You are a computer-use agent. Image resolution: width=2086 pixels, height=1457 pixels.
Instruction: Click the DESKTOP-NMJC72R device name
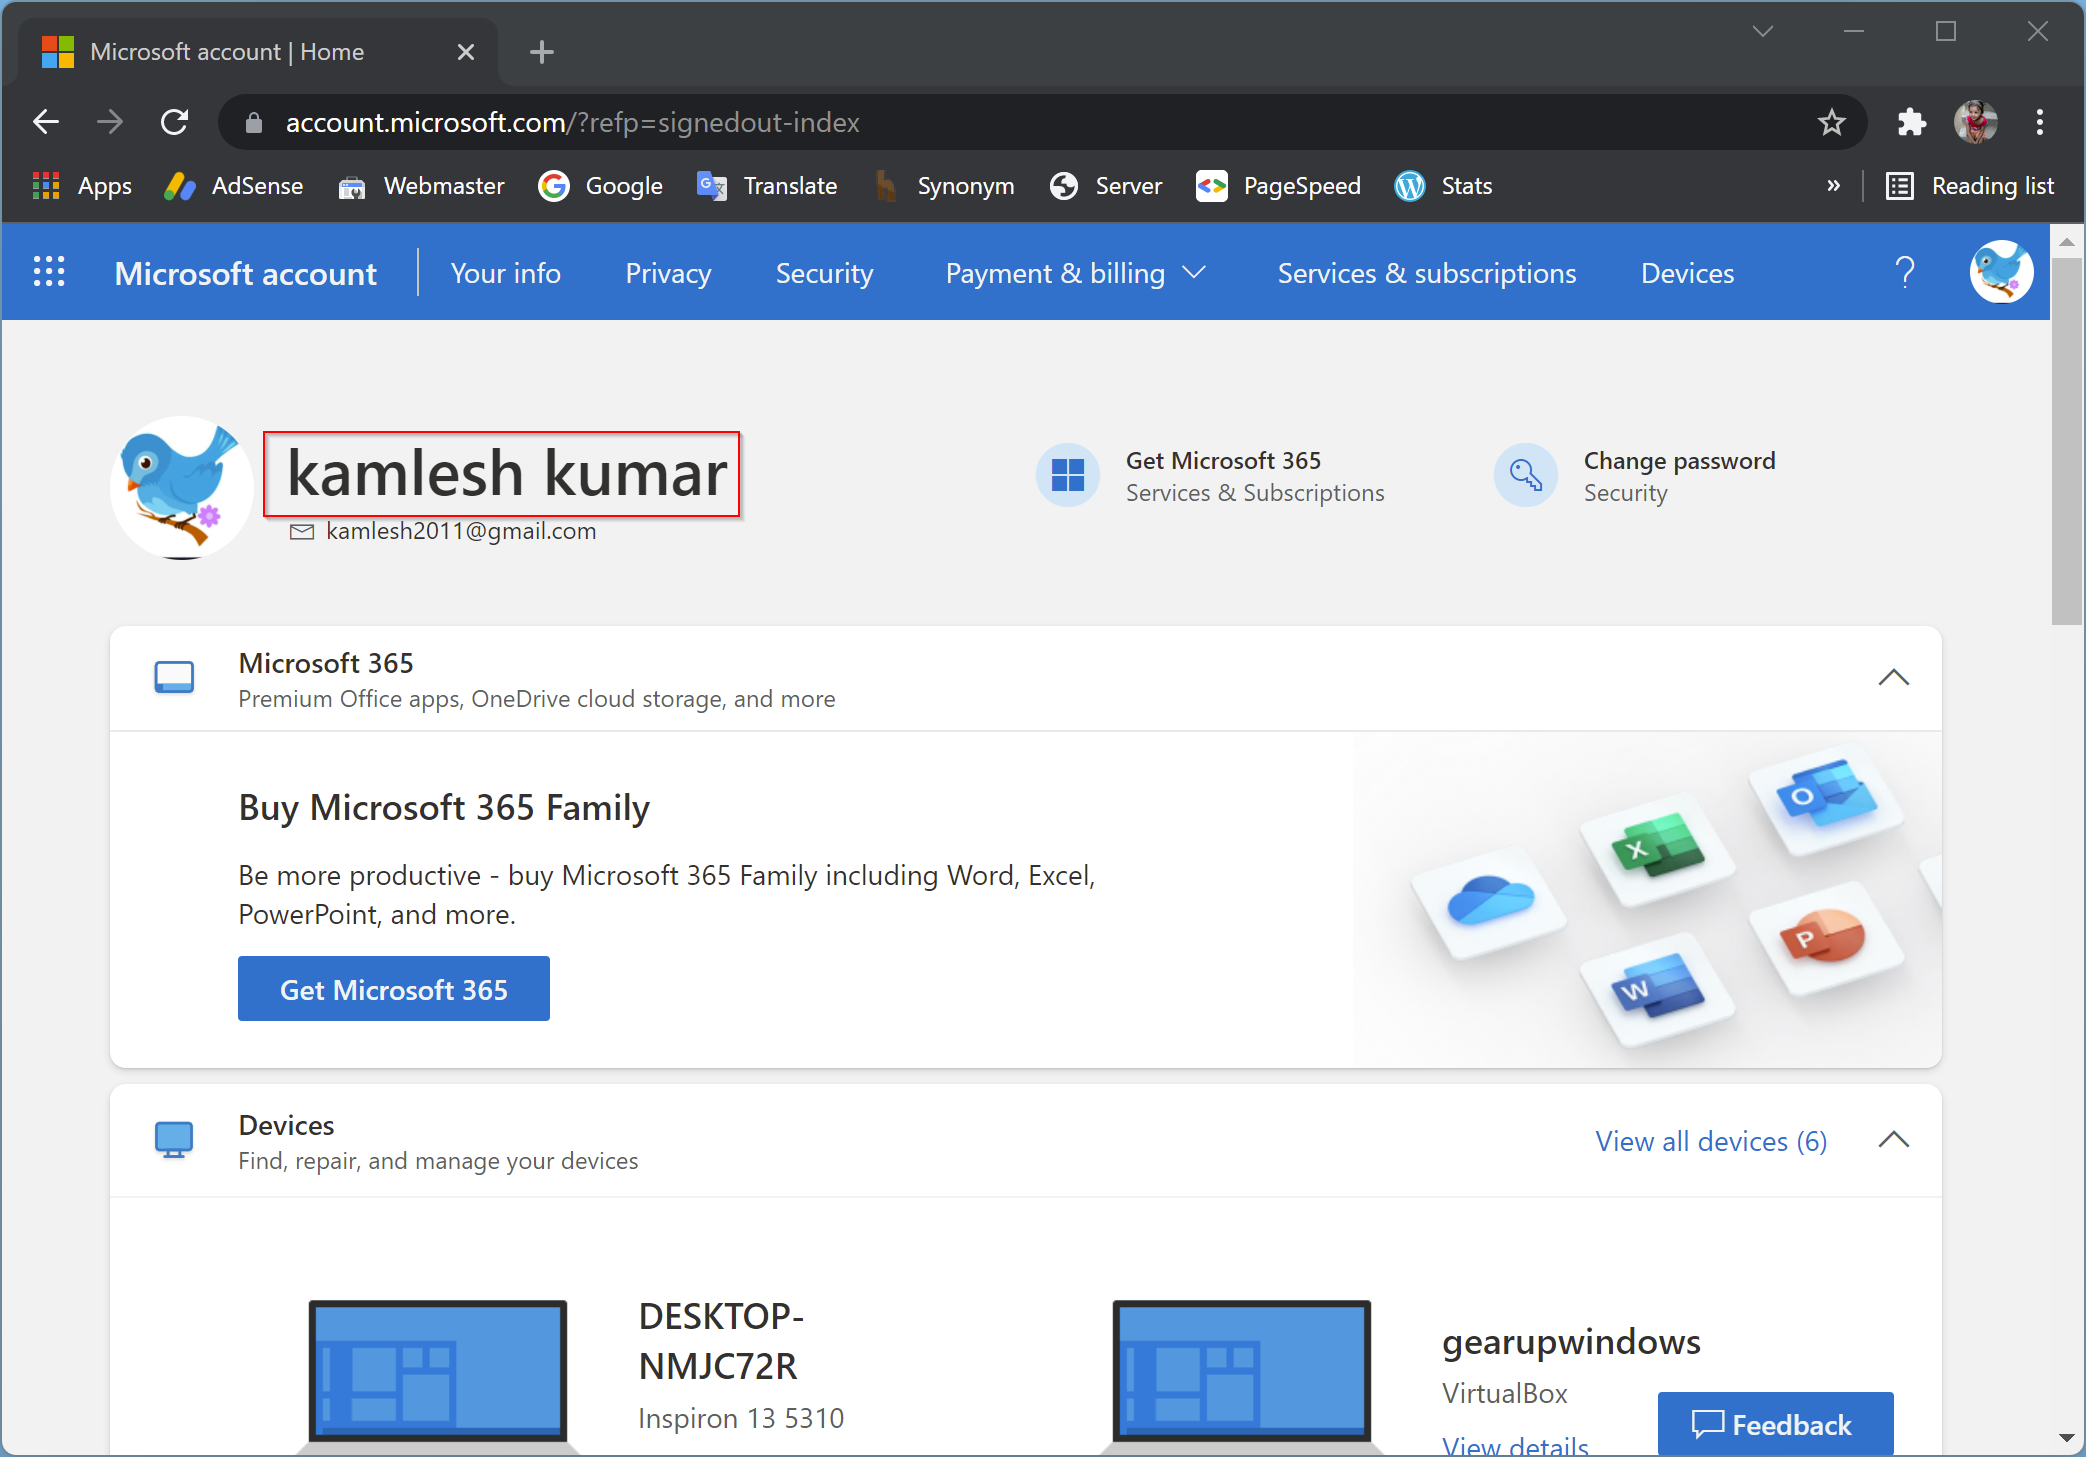721,1341
